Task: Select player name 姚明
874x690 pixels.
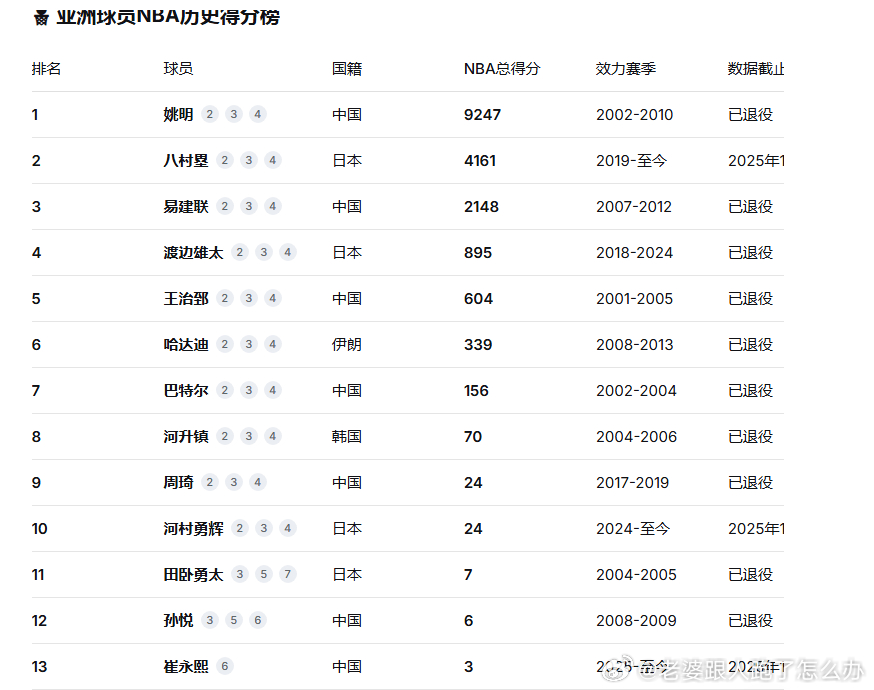Action: point(178,114)
